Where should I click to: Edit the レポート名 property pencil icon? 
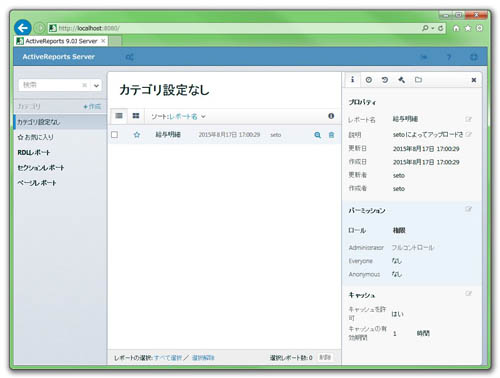pos(468,119)
